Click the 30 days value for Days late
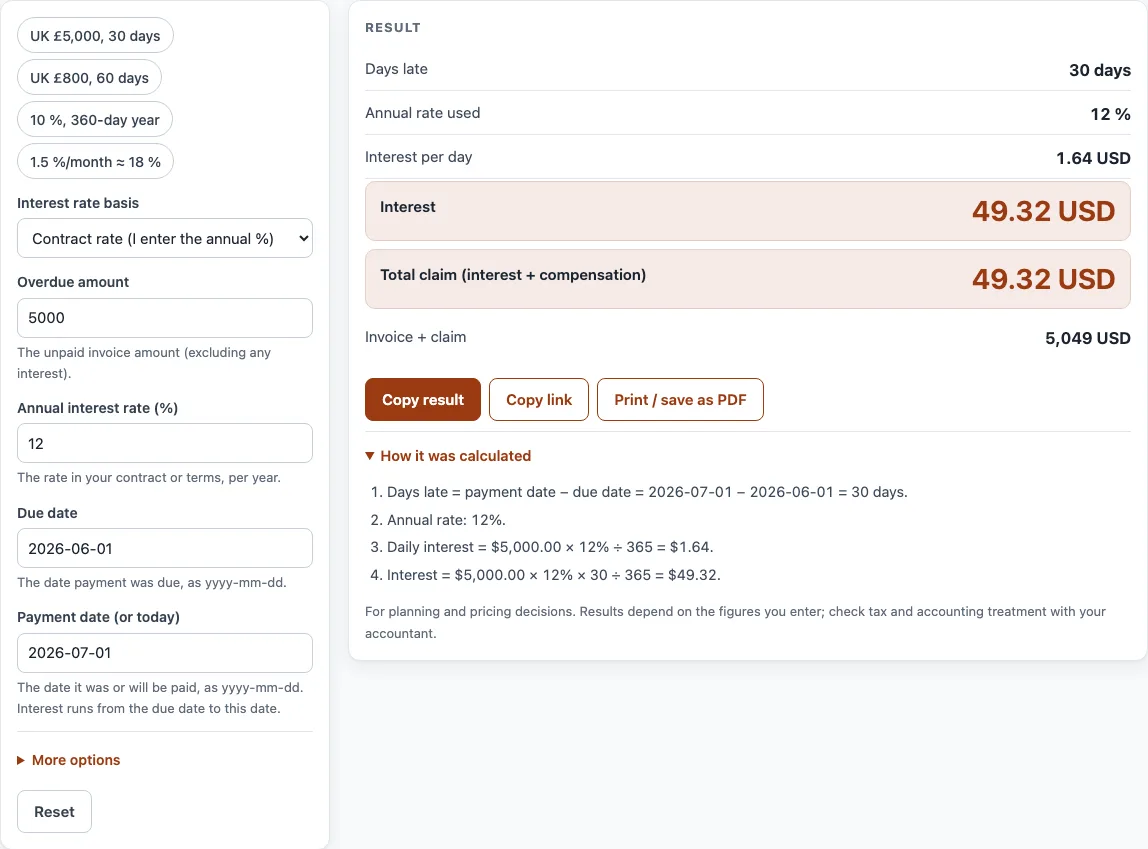1148x849 pixels. pos(1100,70)
